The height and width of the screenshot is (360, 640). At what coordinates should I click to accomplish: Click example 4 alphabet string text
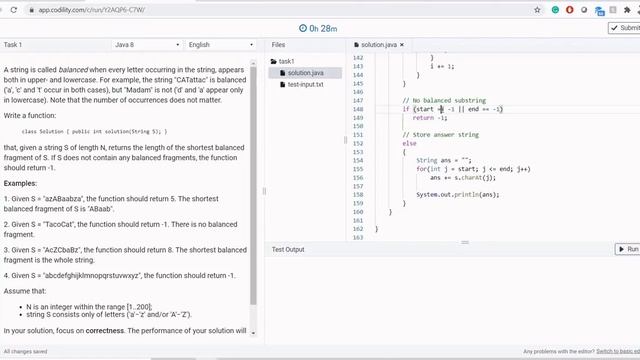point(120,276)
